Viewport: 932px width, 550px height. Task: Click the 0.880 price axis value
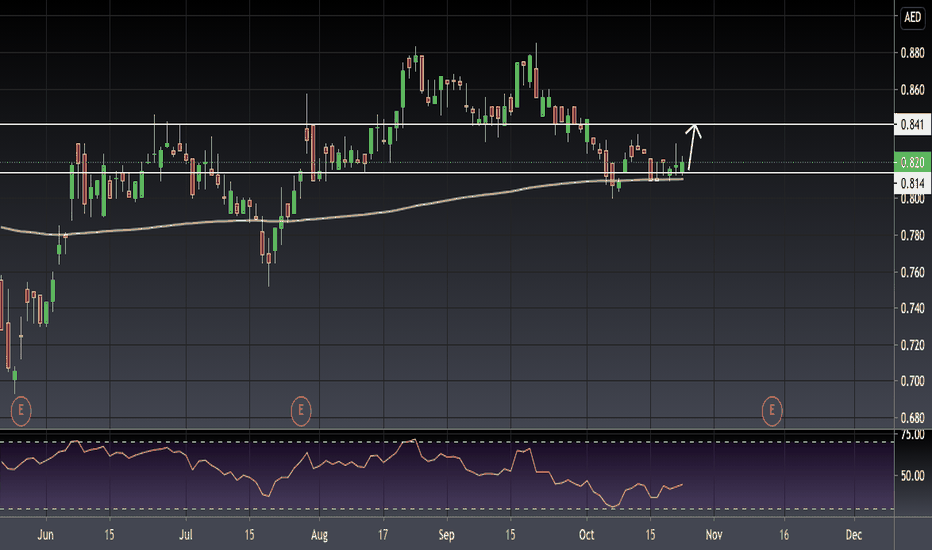[912, 53]
